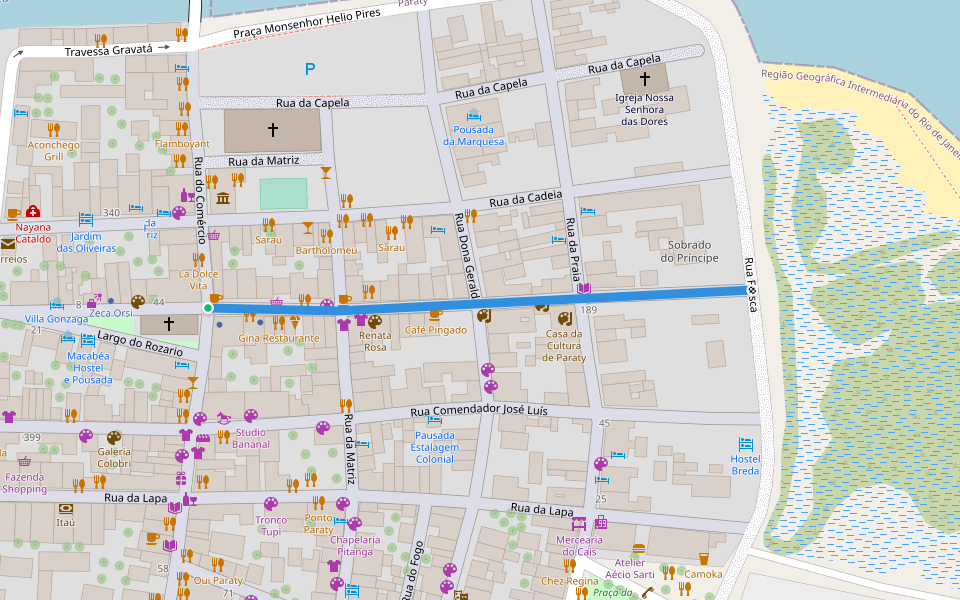
Task: Click the blue parking P icon
Action: click(310, 69)
